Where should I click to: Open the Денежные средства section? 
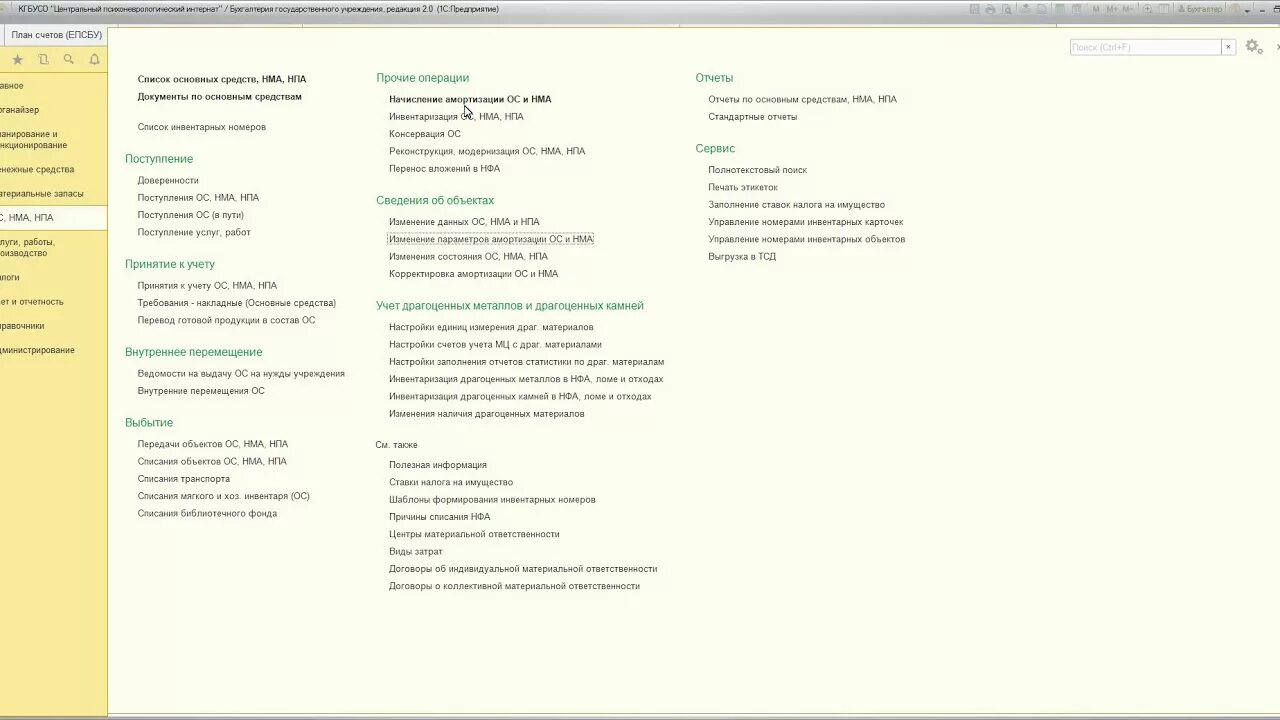tap(37, 169)
